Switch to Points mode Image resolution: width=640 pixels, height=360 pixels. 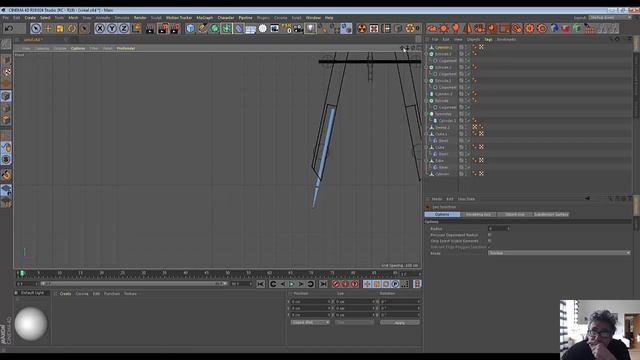pos(6,96)
